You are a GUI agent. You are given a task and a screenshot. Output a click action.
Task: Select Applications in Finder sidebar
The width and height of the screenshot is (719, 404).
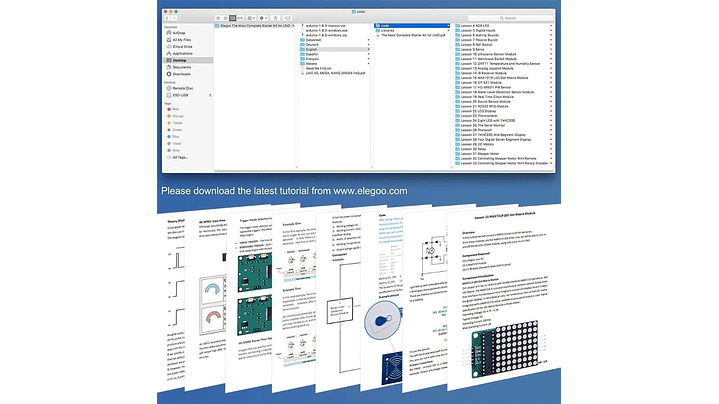[185, 53]
